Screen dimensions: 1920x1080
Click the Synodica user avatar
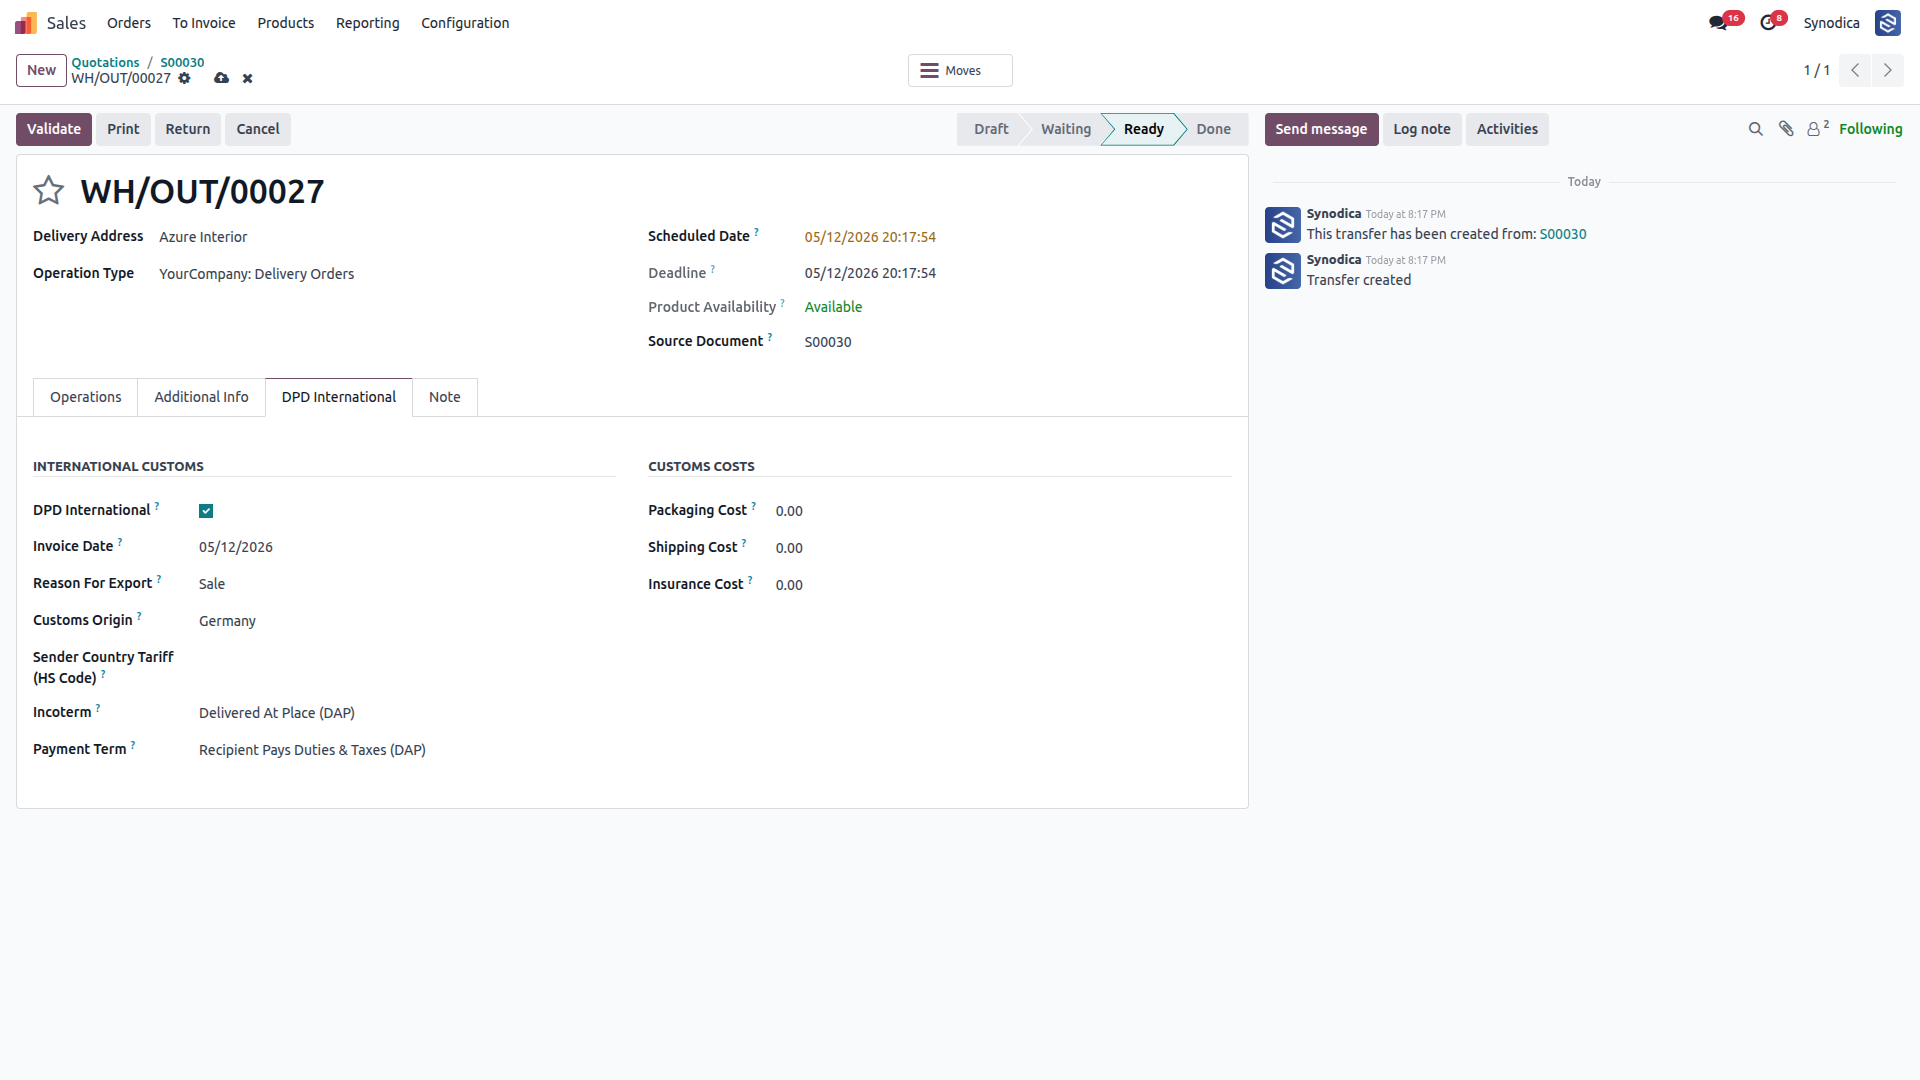tap(1887, 23)
